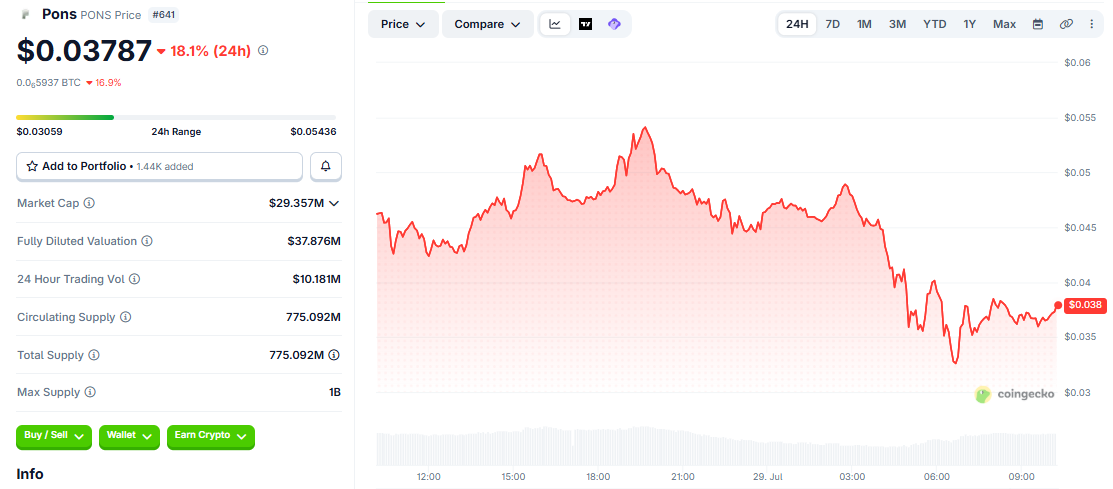Click the Pons coin logo icon

point(26,13)
